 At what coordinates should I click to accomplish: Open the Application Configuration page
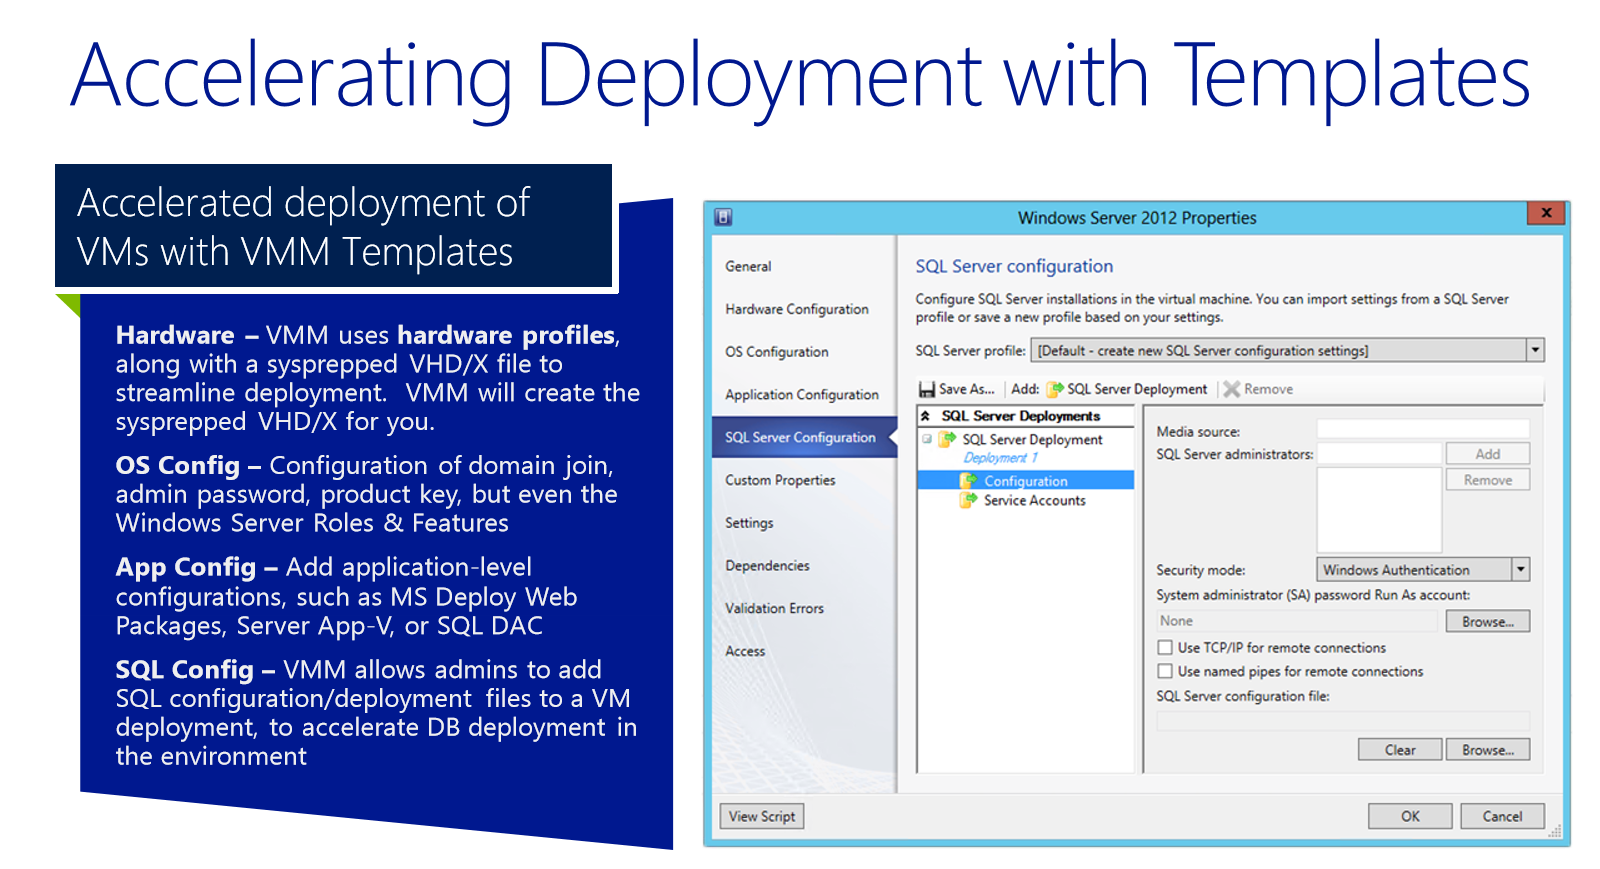tap(802, 395)
